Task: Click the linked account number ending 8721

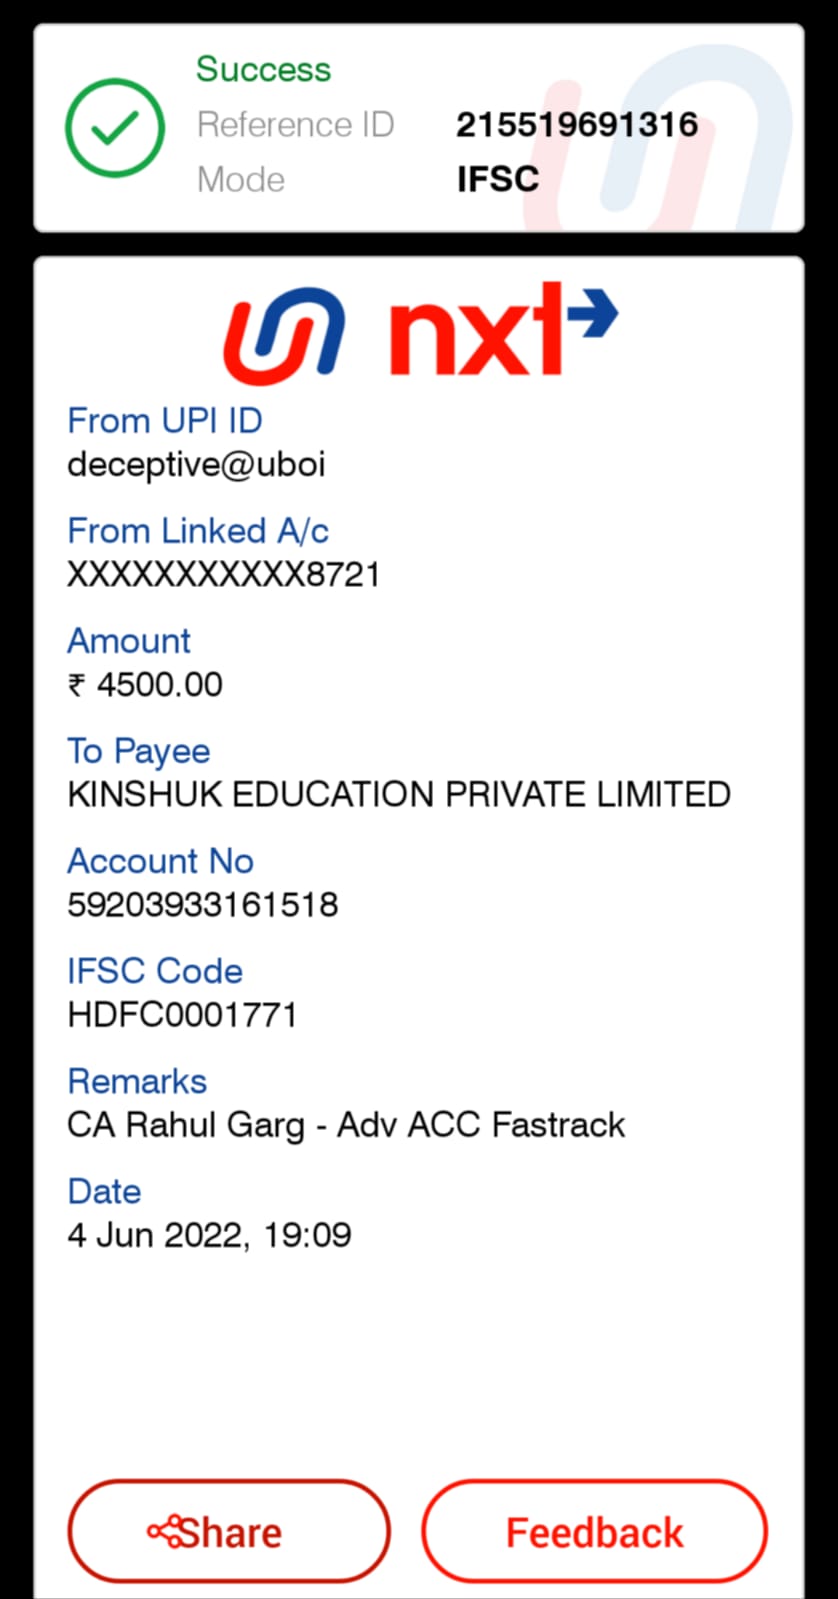Action: coord(223,575)
